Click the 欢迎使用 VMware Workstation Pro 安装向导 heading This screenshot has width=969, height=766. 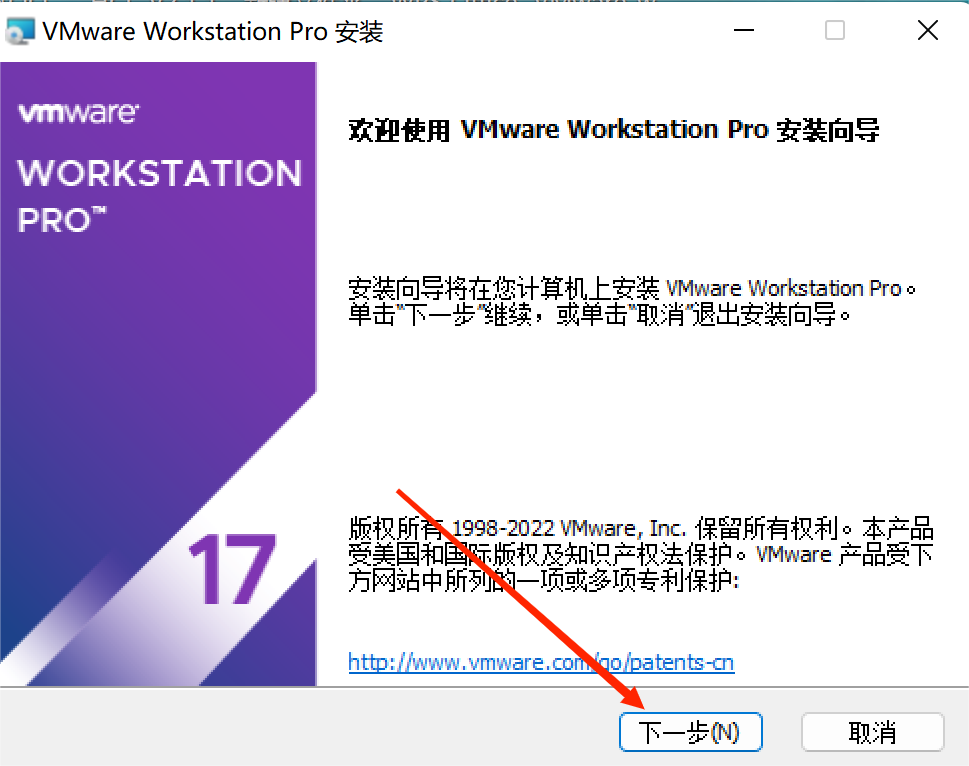tap(614, 130)
